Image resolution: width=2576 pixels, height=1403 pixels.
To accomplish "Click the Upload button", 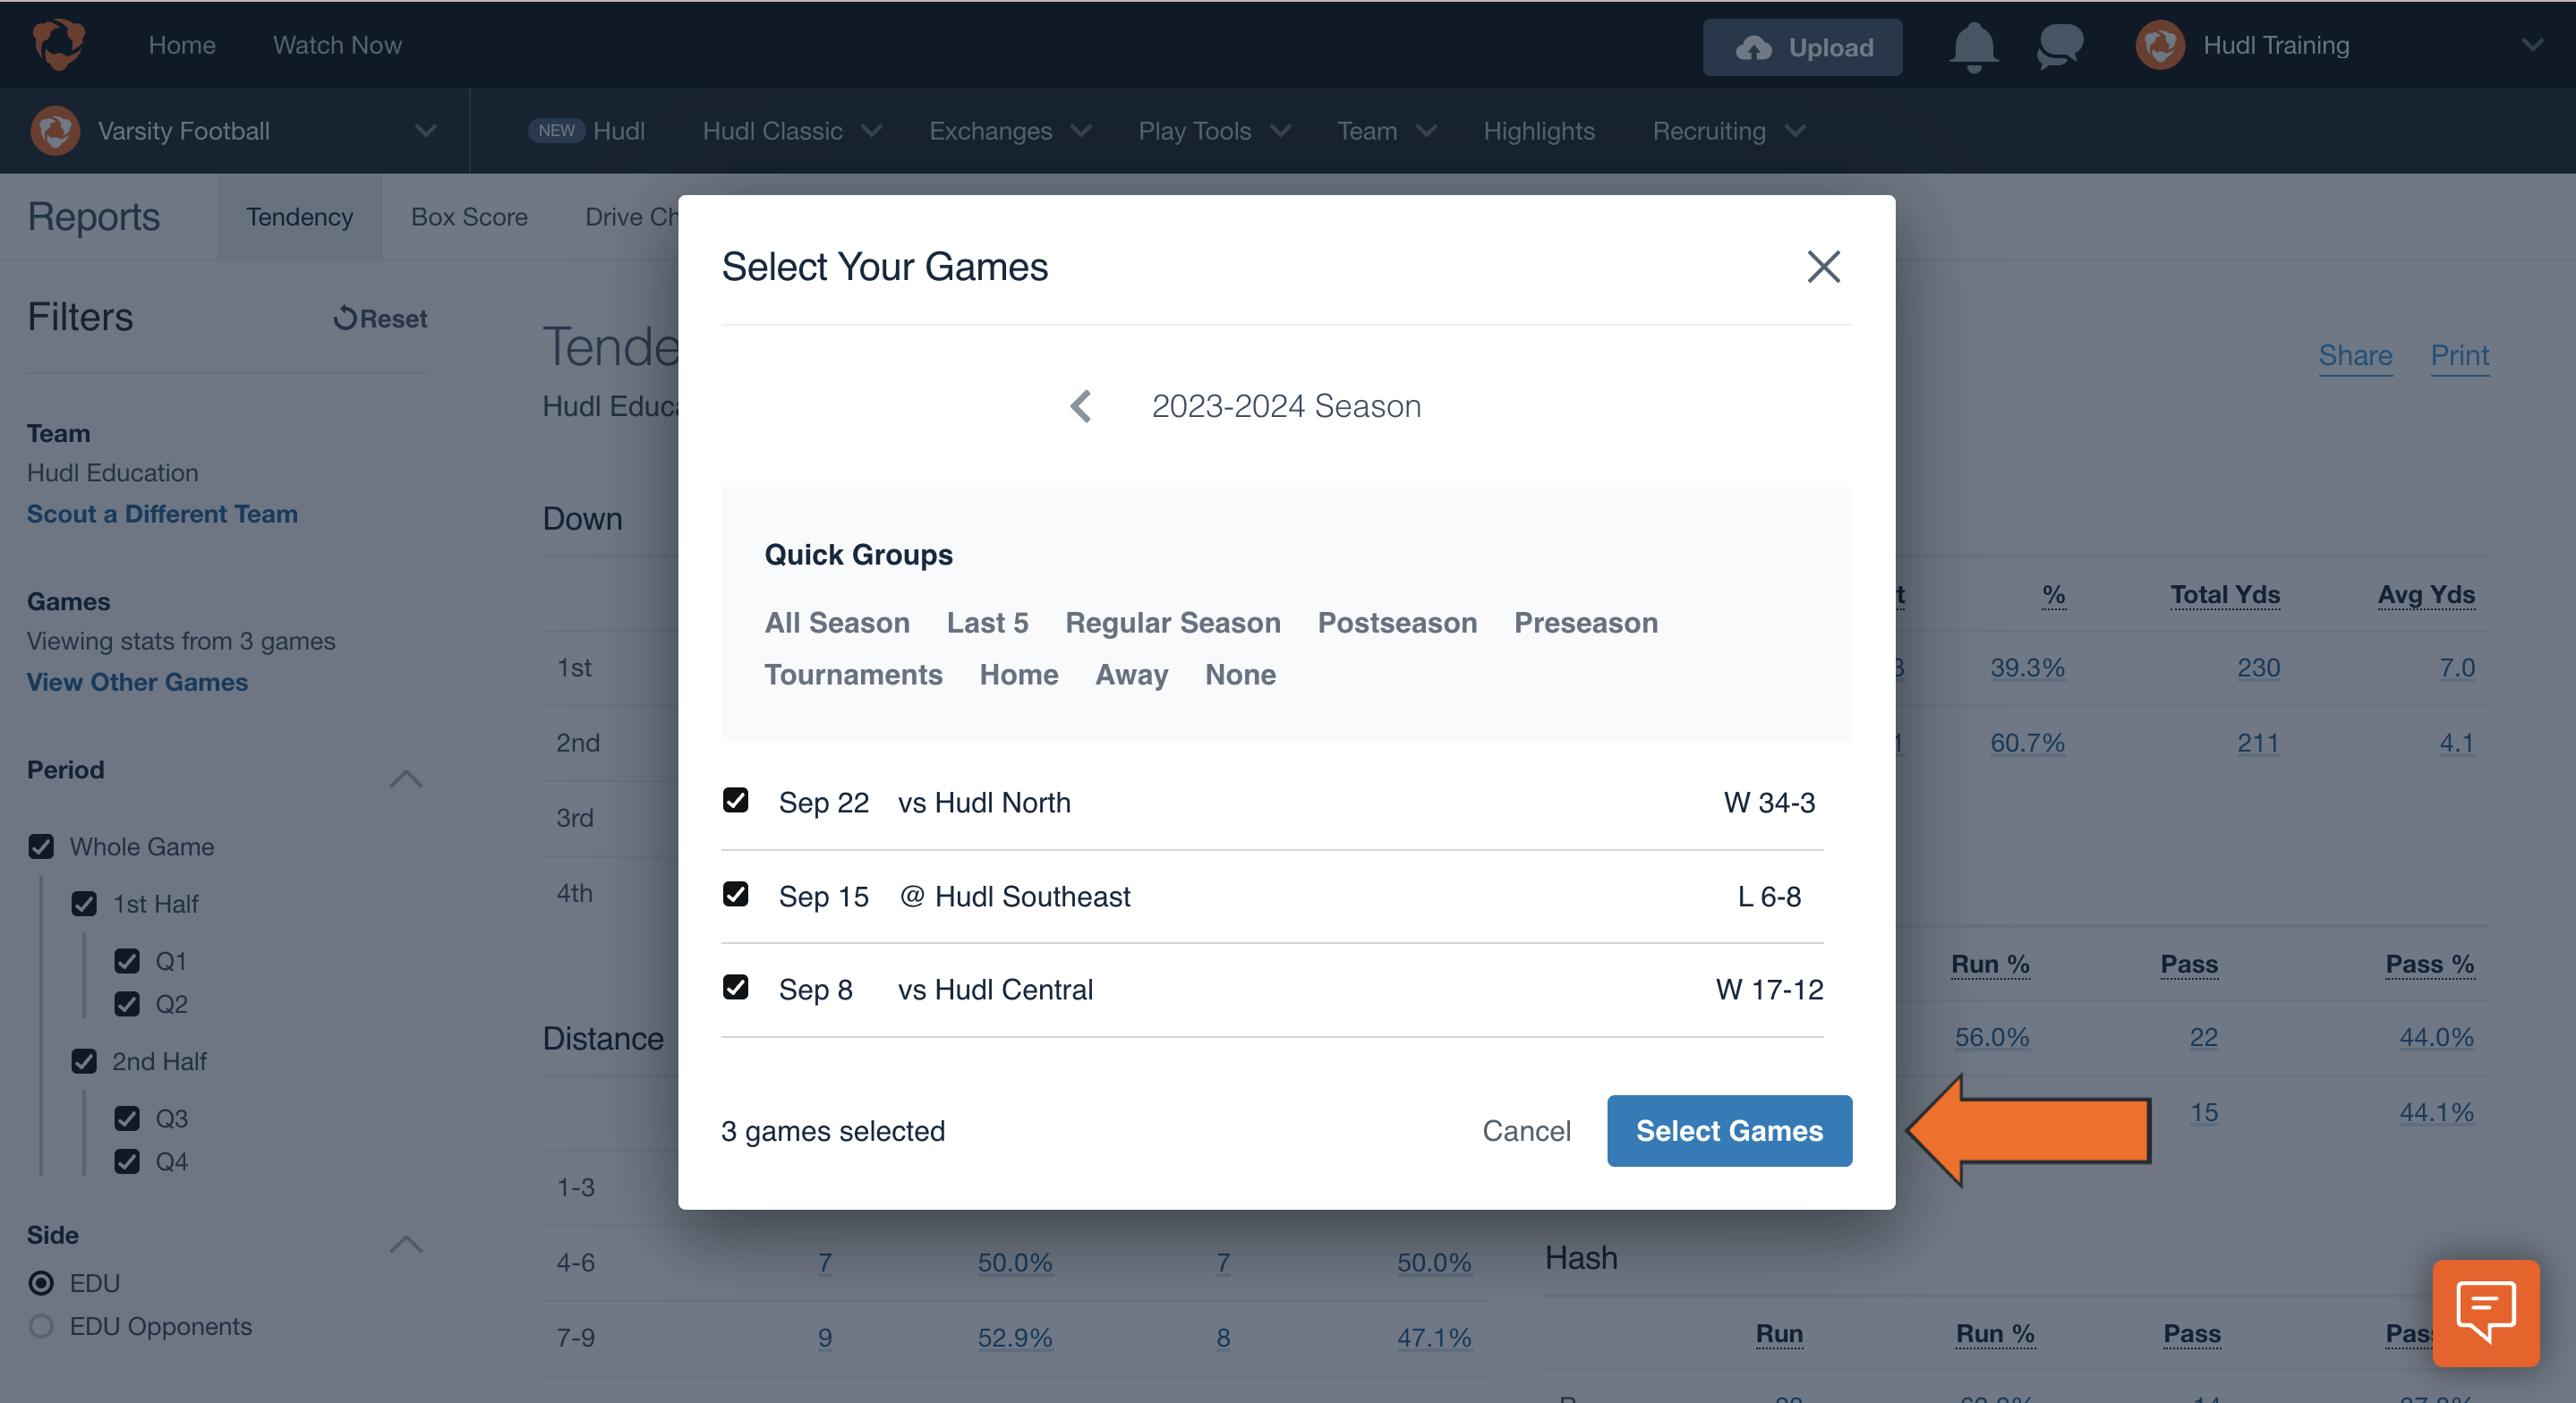I will (x=1802, y=47).
